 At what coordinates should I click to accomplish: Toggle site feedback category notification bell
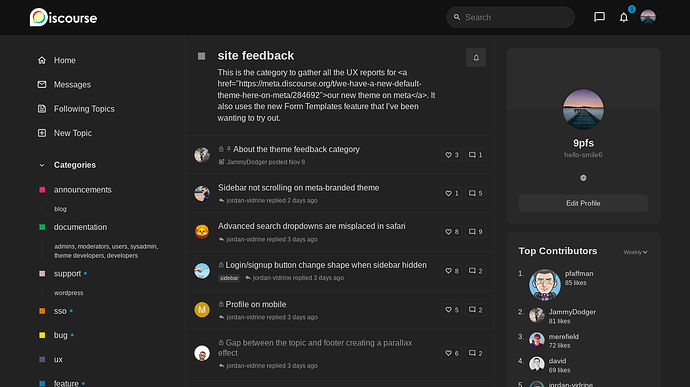click(476, 58)
